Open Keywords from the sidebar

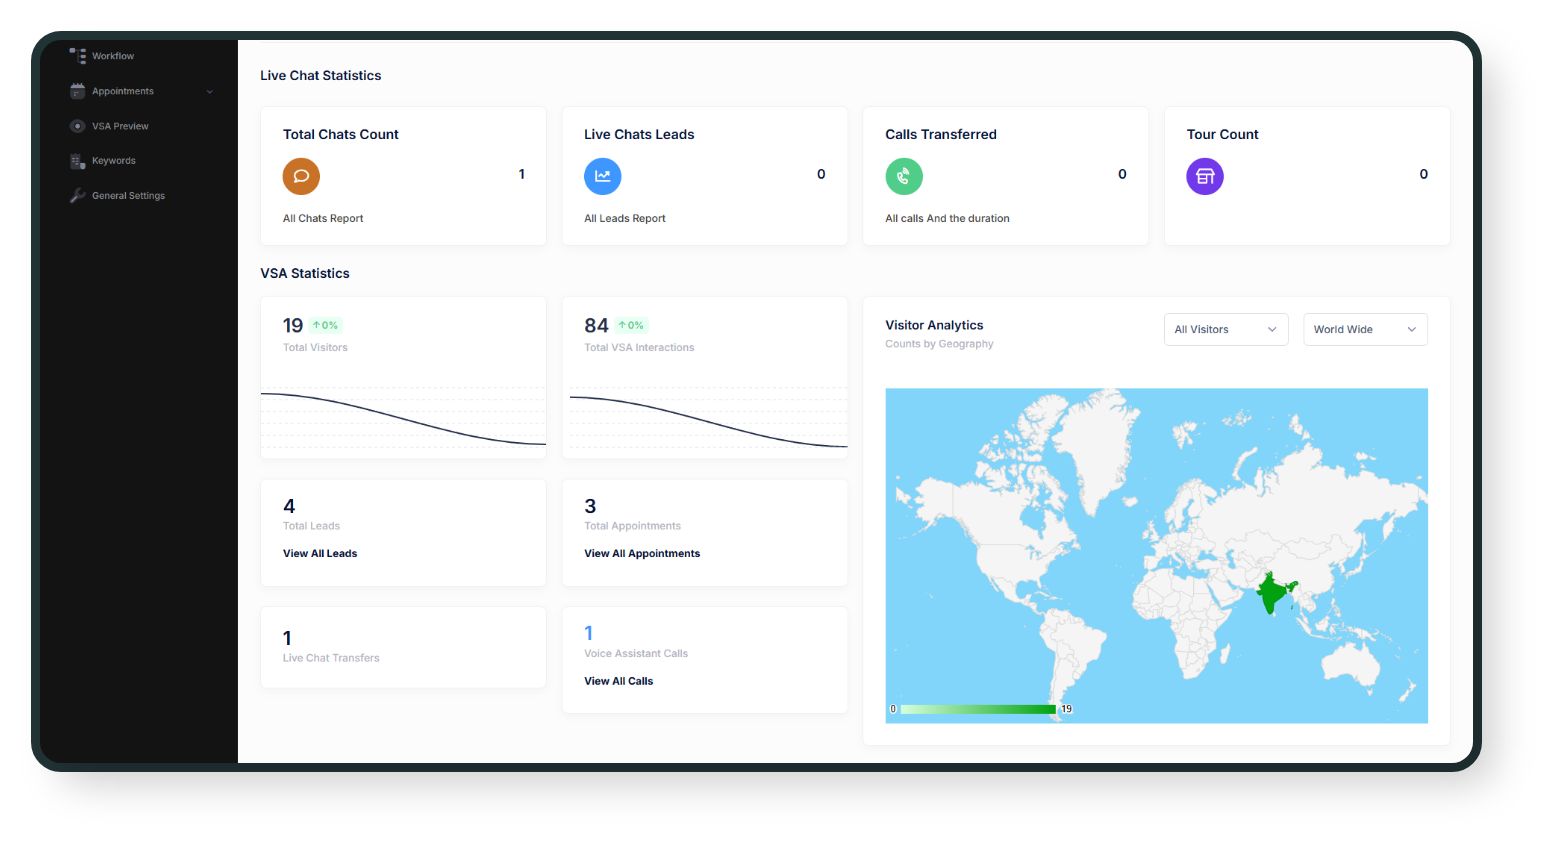pos(114,161)
